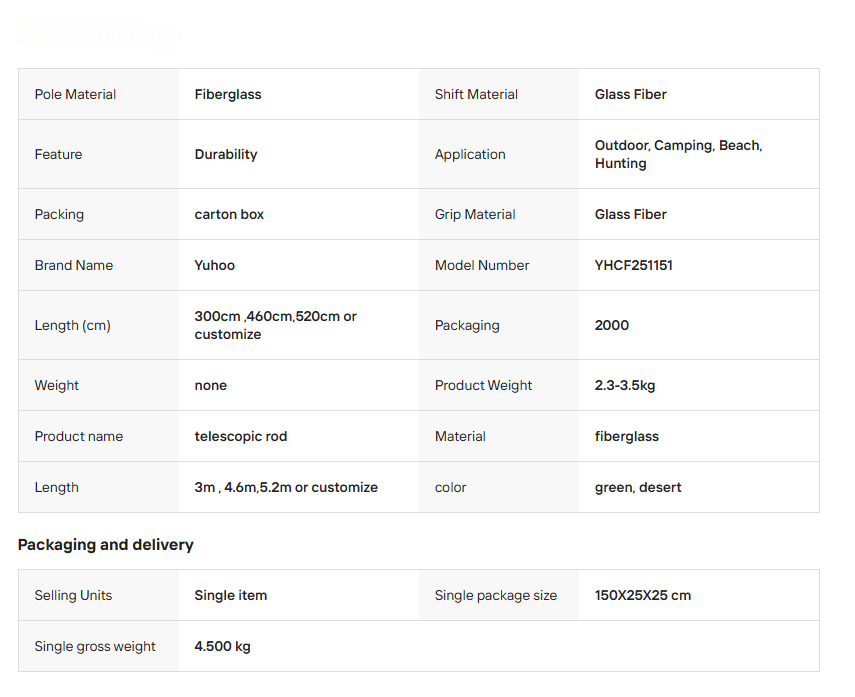855x697 pixels.
Task: Click the 3m, 4.6m, 5.2m length value
Action: tap(286, 487)
